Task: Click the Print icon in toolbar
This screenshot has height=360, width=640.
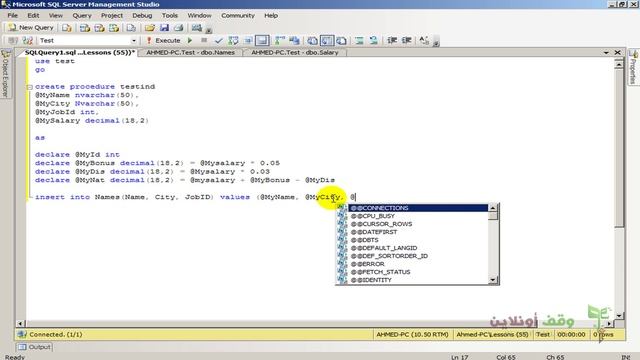Action: 178,28
